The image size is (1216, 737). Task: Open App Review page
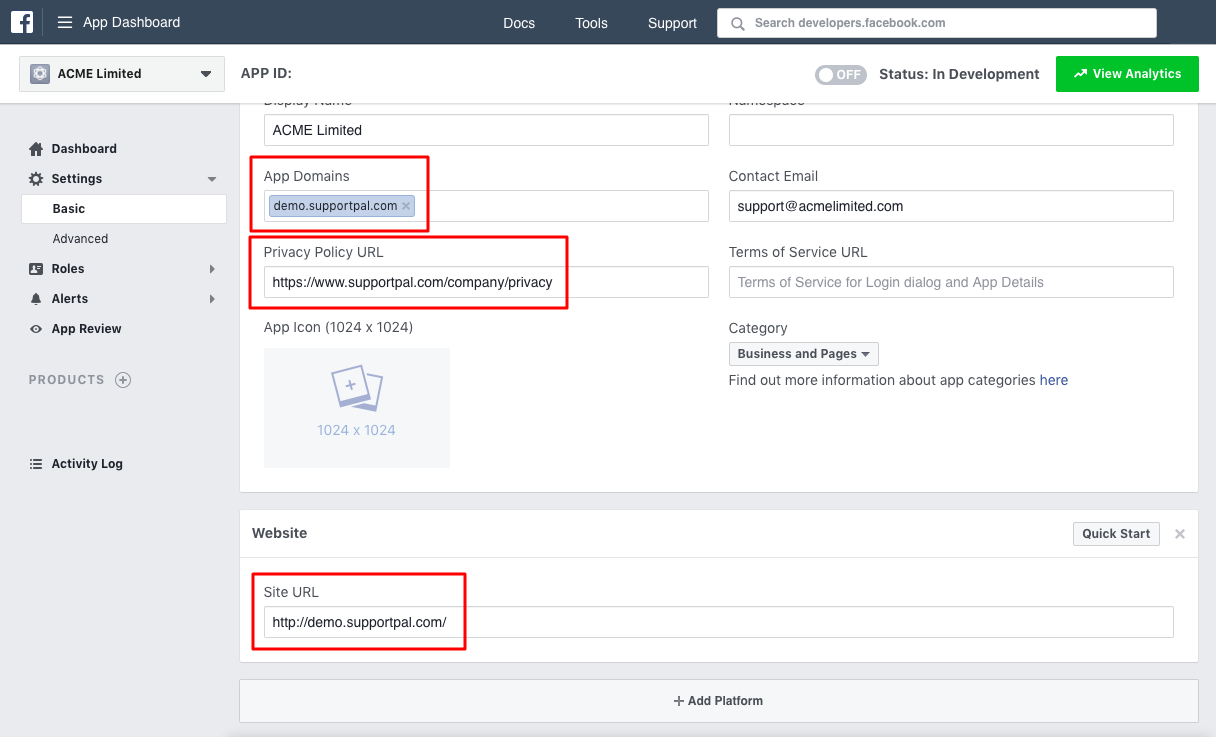[x=86, y=329]
